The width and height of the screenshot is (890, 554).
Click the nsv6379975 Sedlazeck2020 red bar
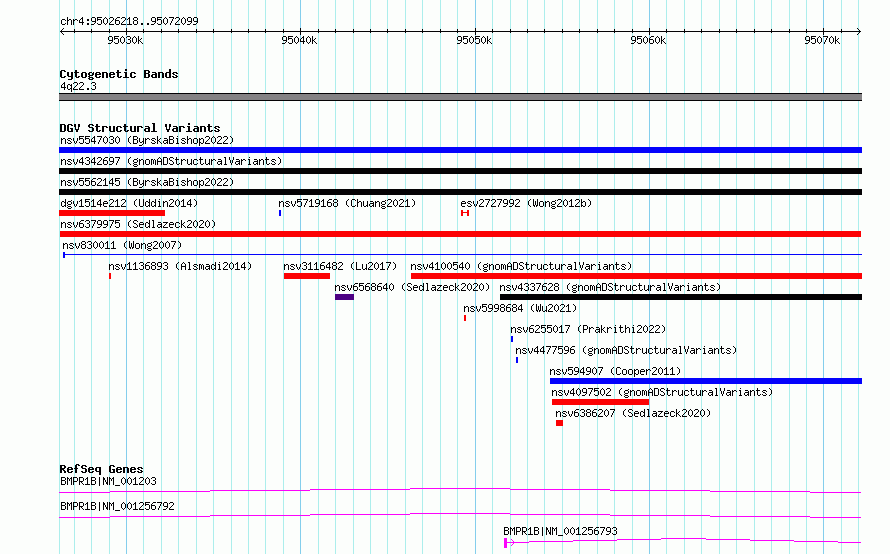pos(460,234)
